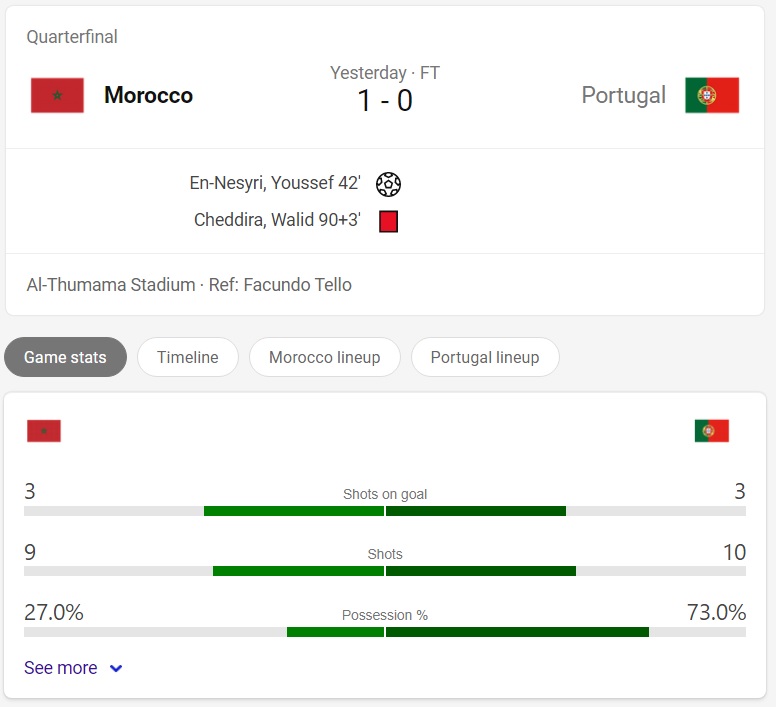Viewport: 777px width, 707px height.
Task: Expand stats with the See more chevron
Action: (116, 669)
